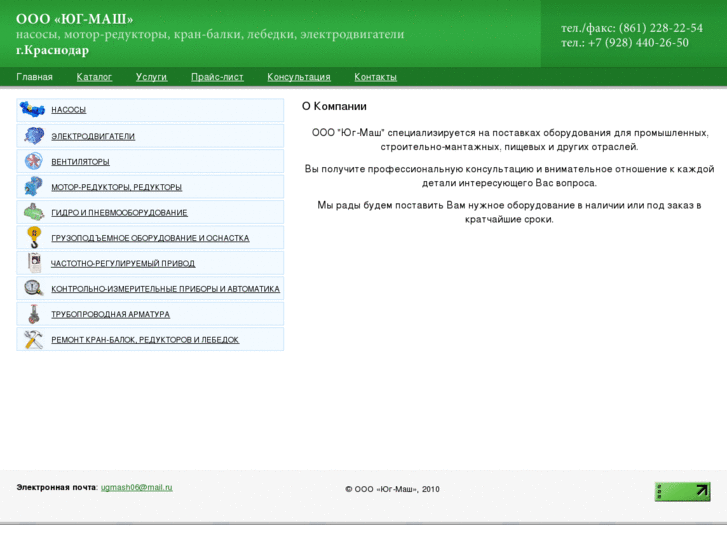The width and height of the screenshot is (727, 545).
Task: Click the О Компании heading
Action: tap(334, 106)
